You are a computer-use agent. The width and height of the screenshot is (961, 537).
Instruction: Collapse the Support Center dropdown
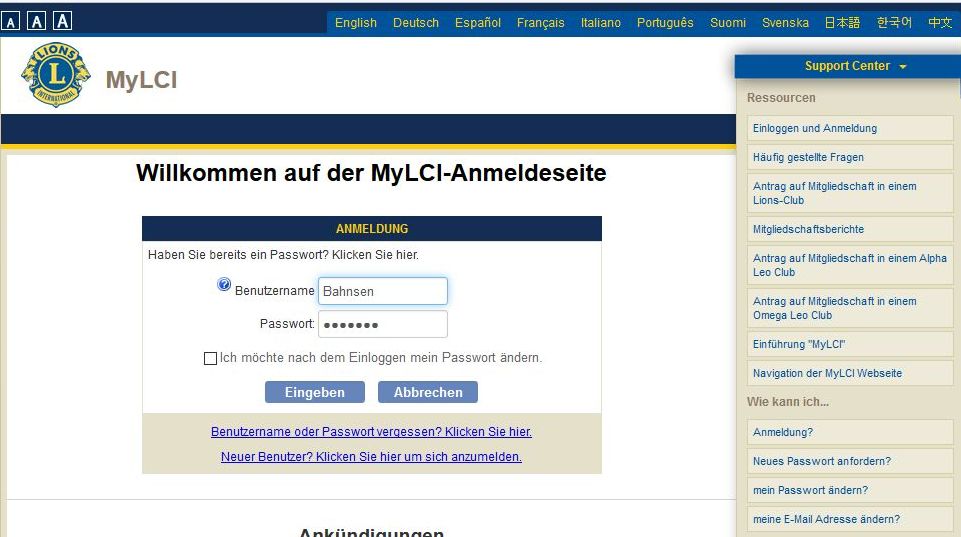click(x=855, y=66)
